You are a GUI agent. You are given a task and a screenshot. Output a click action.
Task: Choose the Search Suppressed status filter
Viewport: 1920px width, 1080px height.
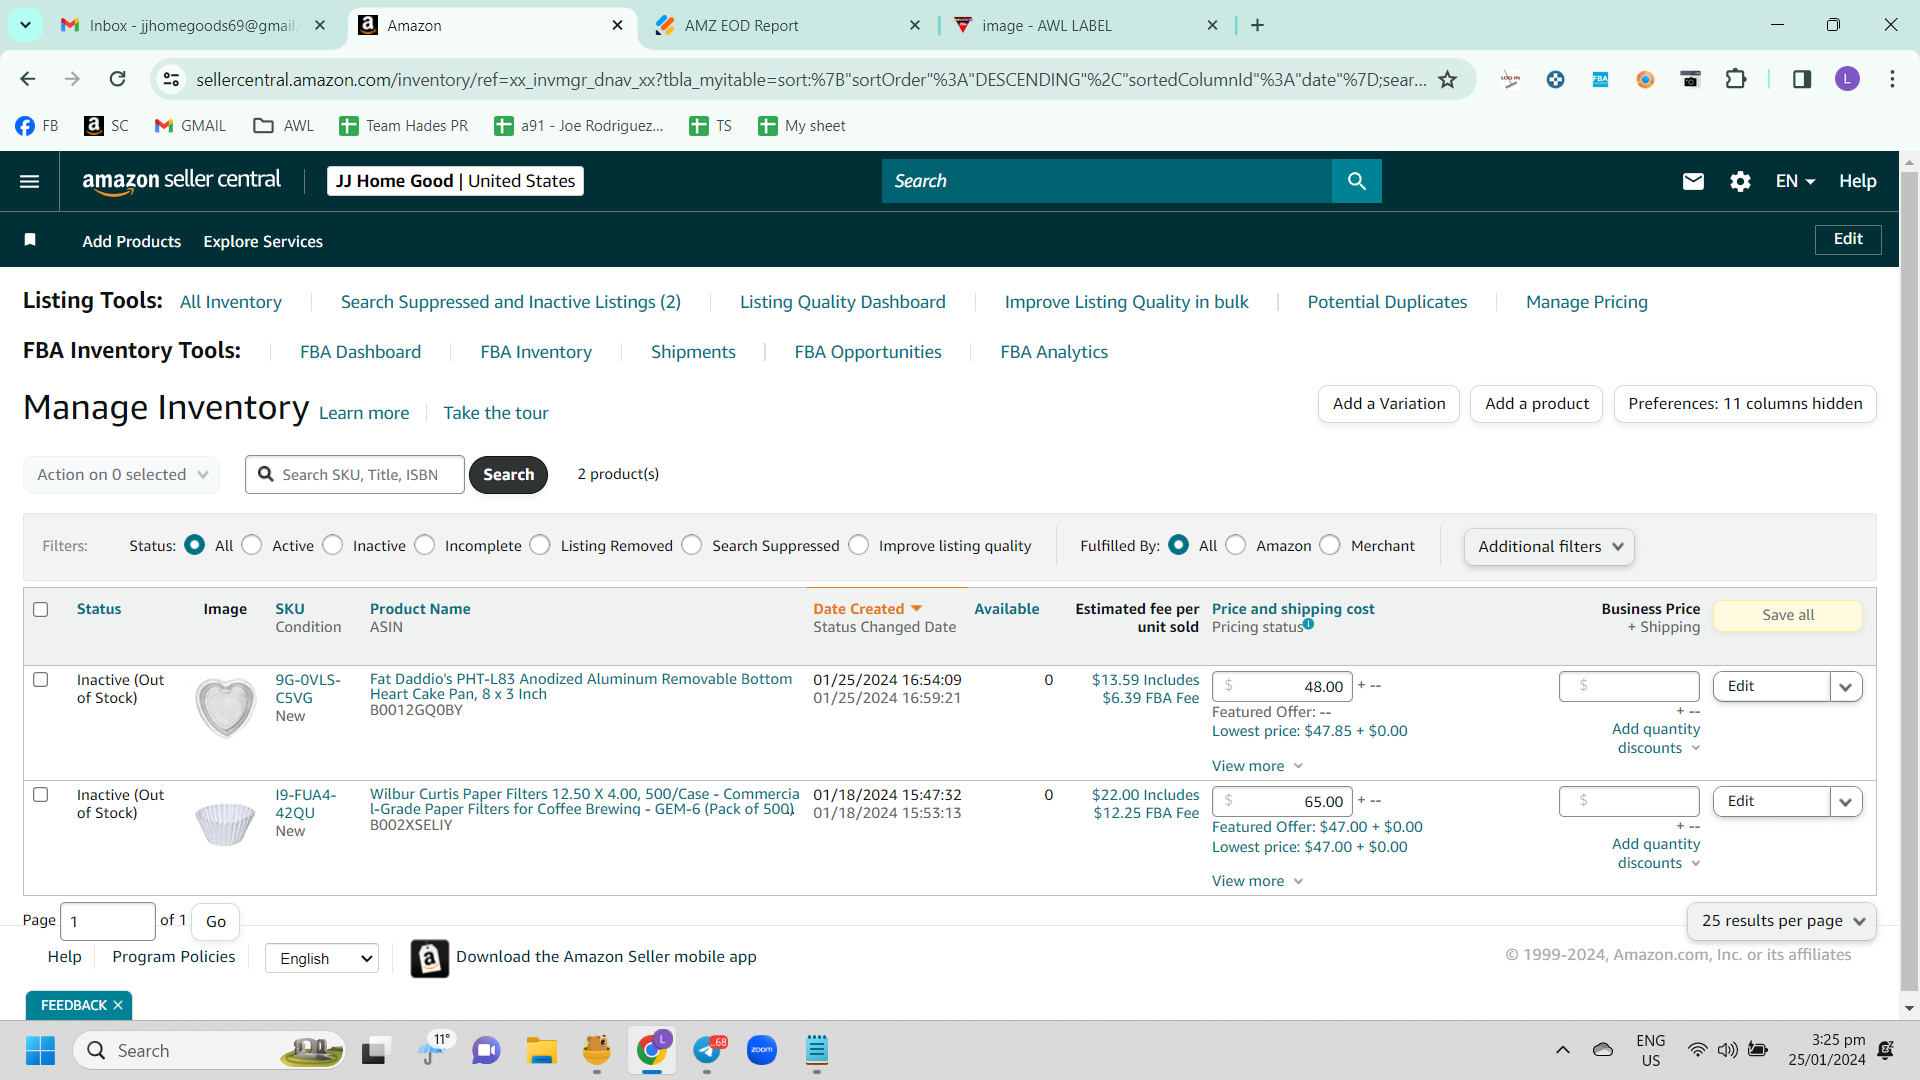pyautogui.click(x=692, y=545)
